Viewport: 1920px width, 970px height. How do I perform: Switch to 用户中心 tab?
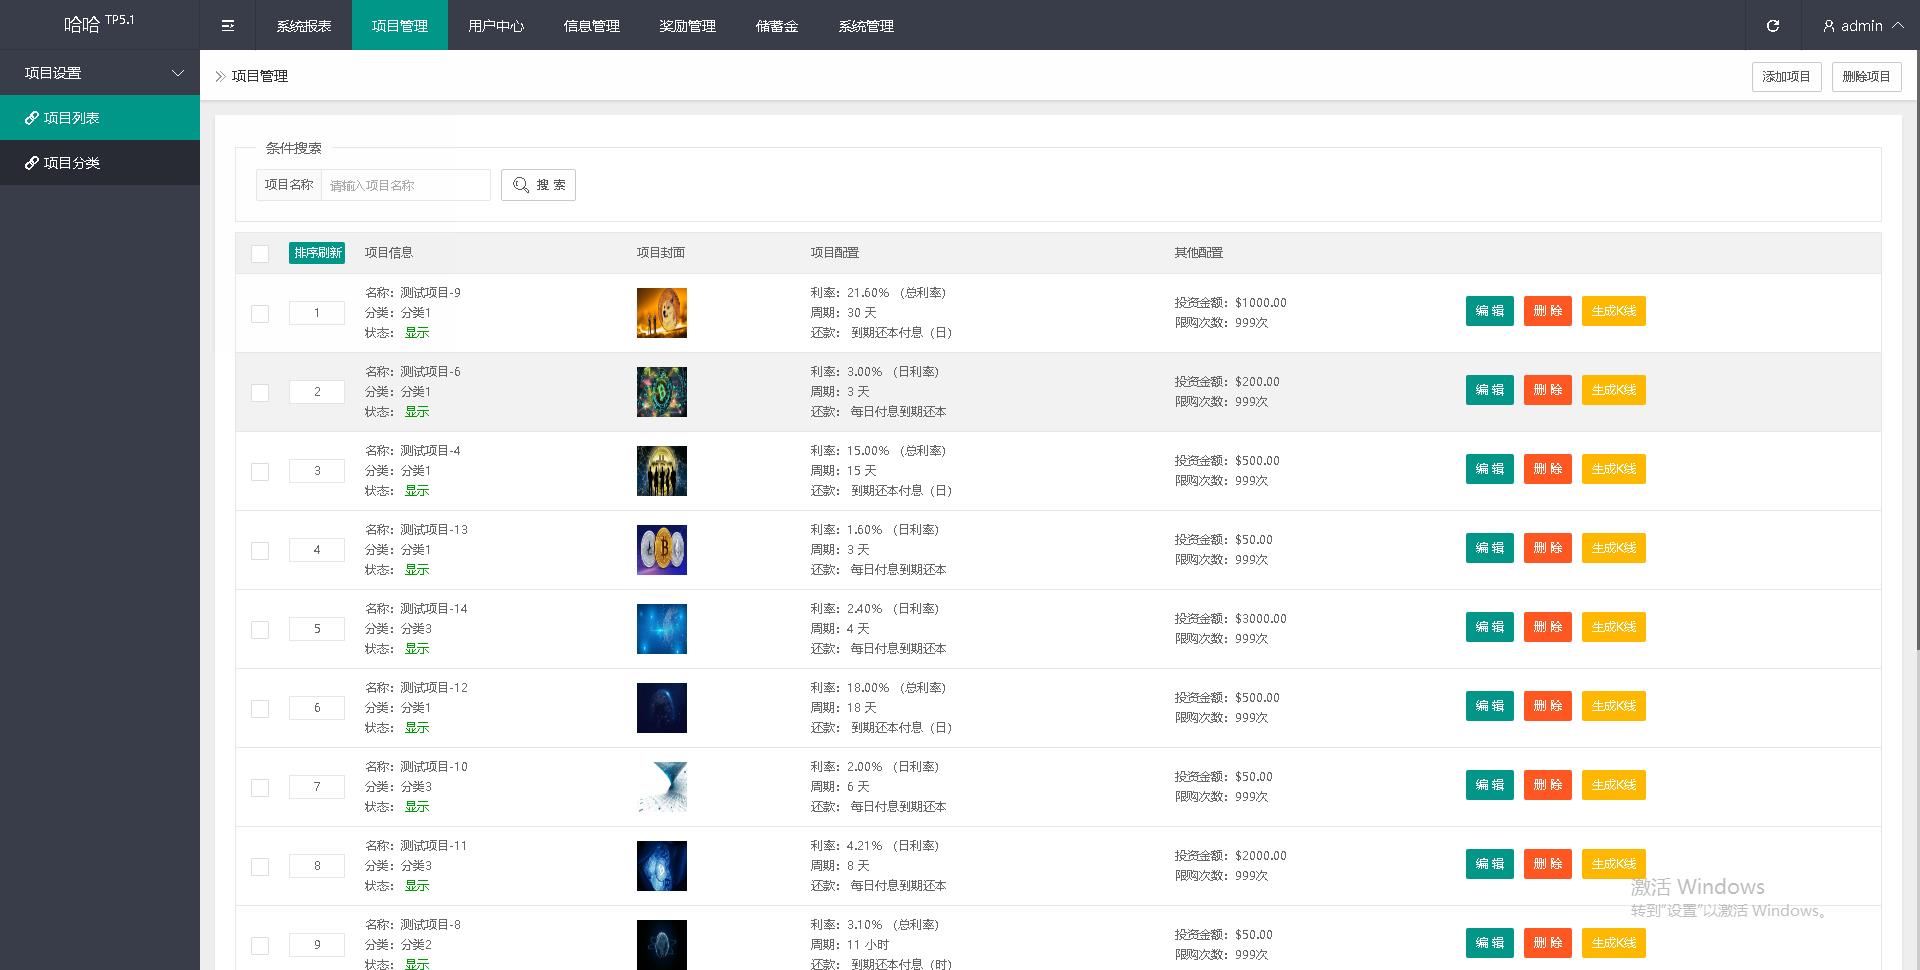[x=495, y=26]
